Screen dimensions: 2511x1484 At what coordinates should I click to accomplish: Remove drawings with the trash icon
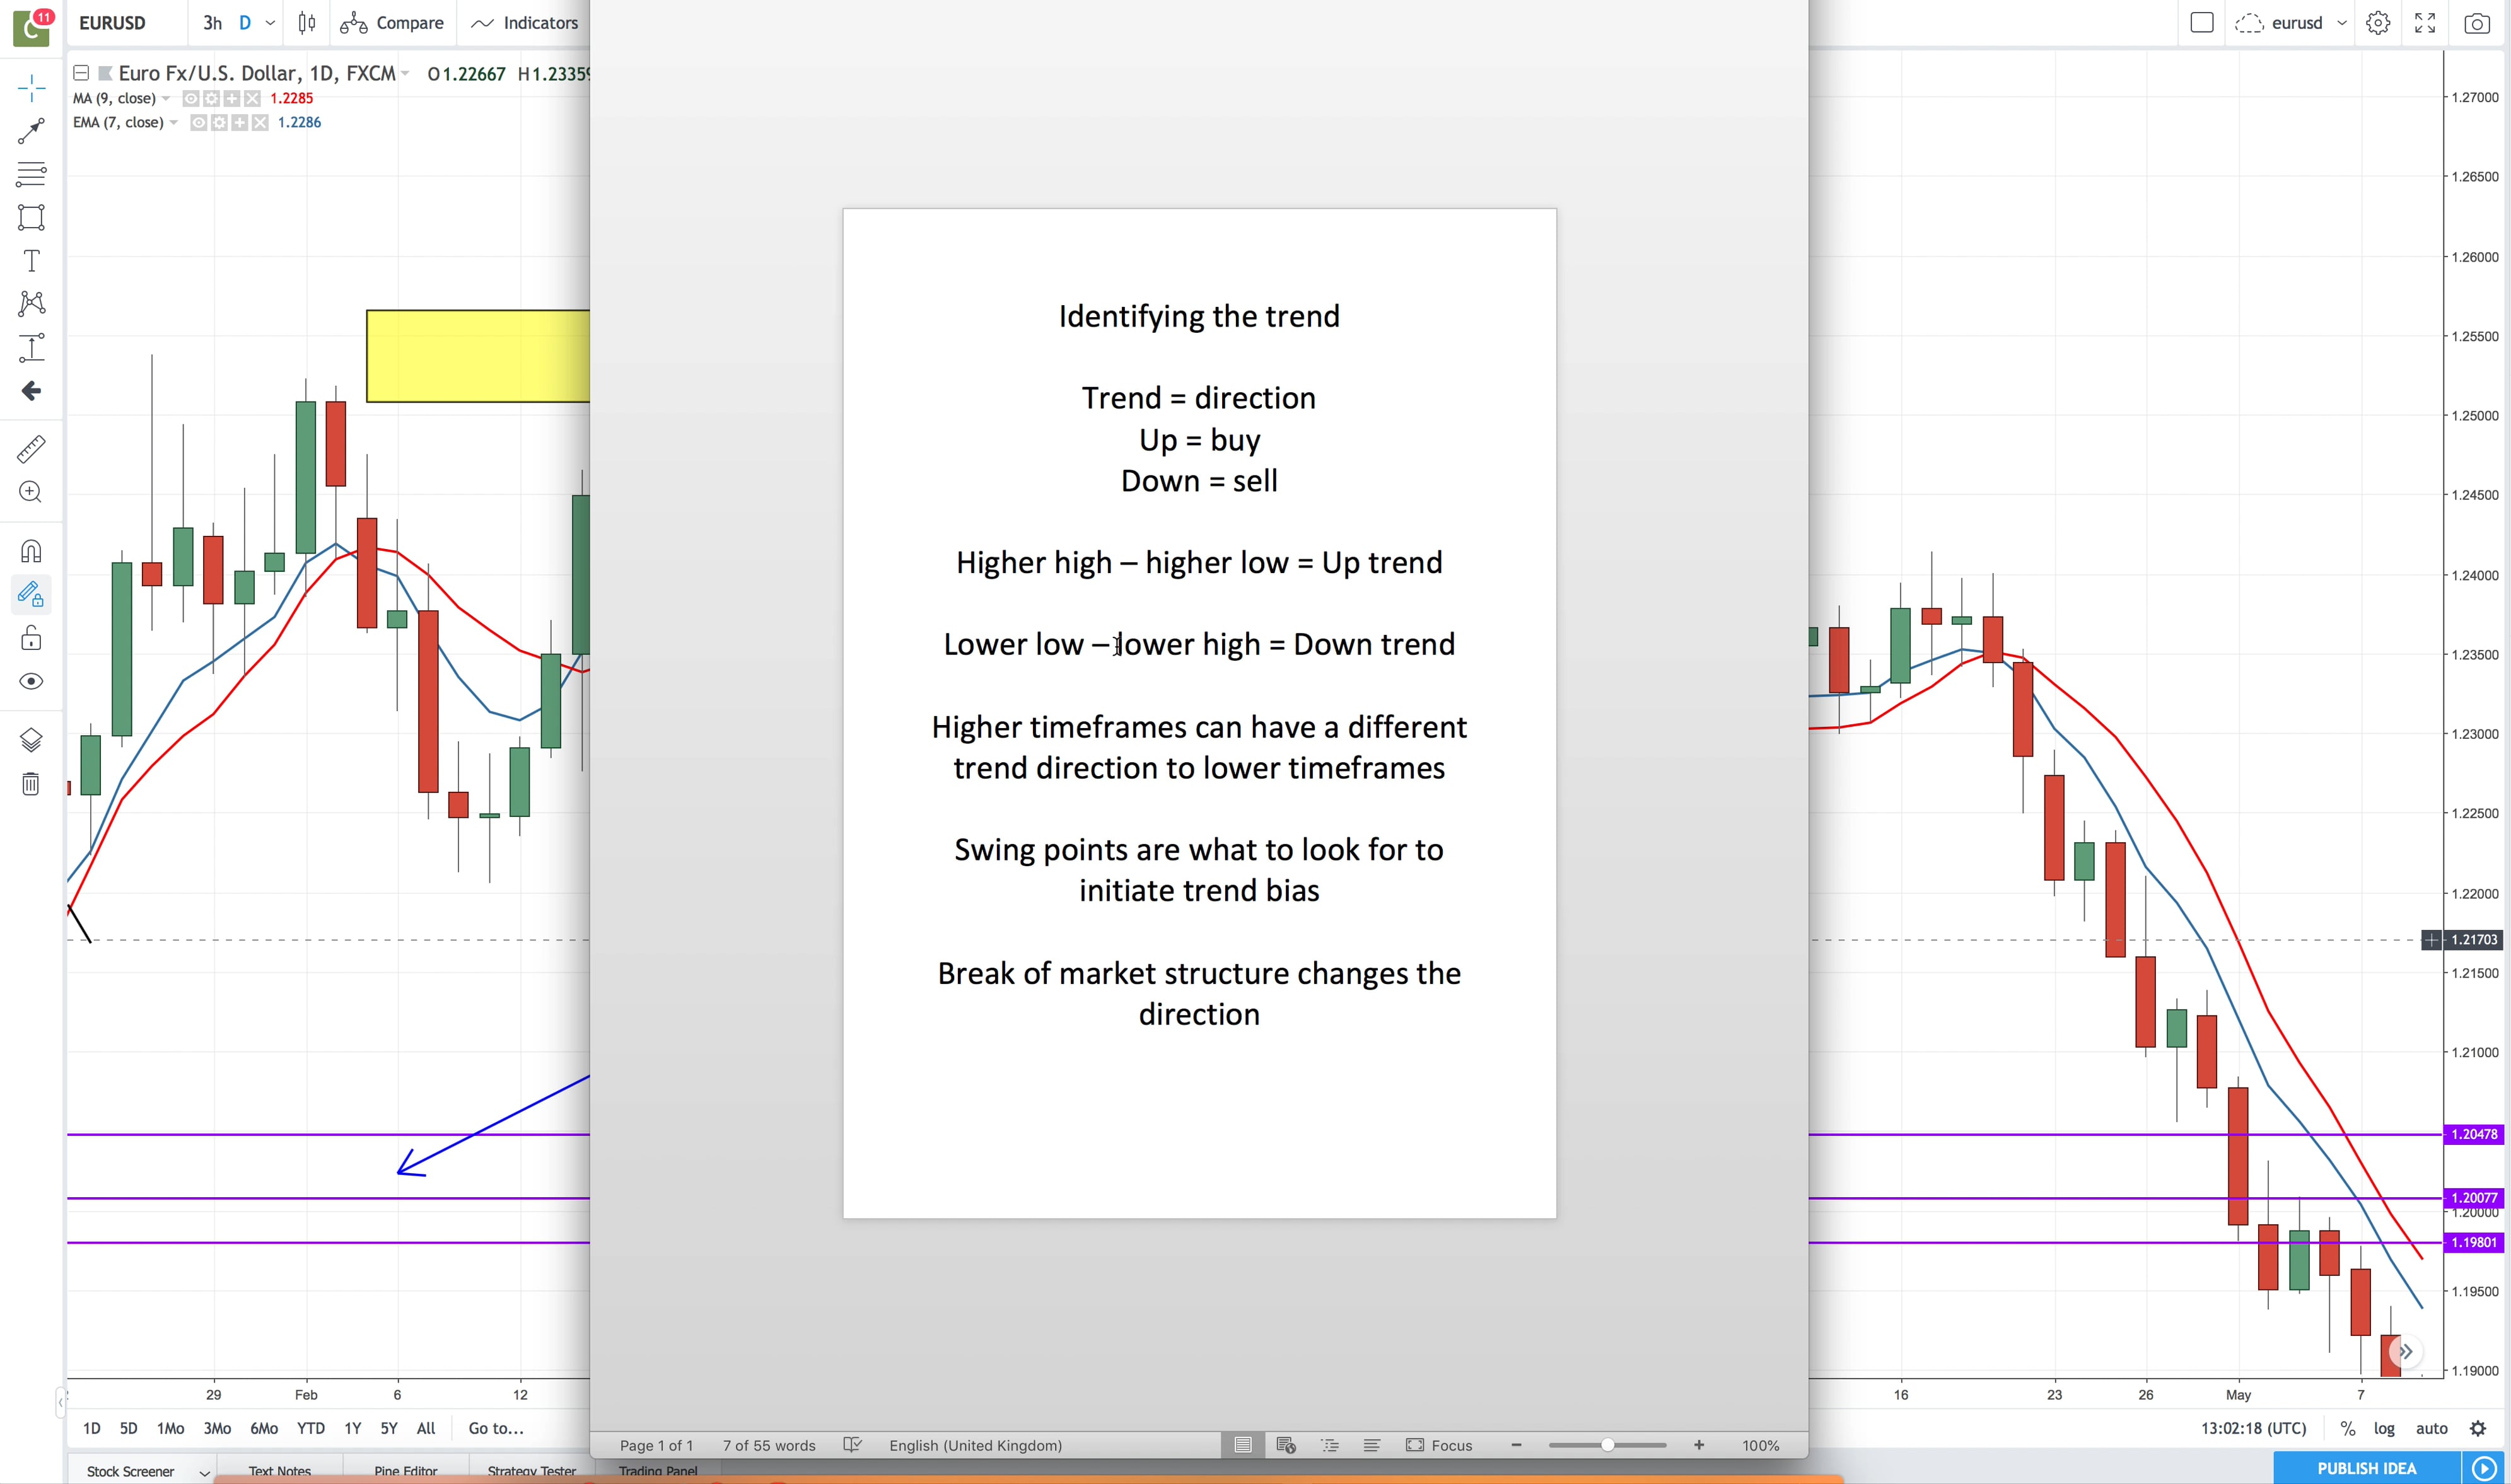pos(31,784)
